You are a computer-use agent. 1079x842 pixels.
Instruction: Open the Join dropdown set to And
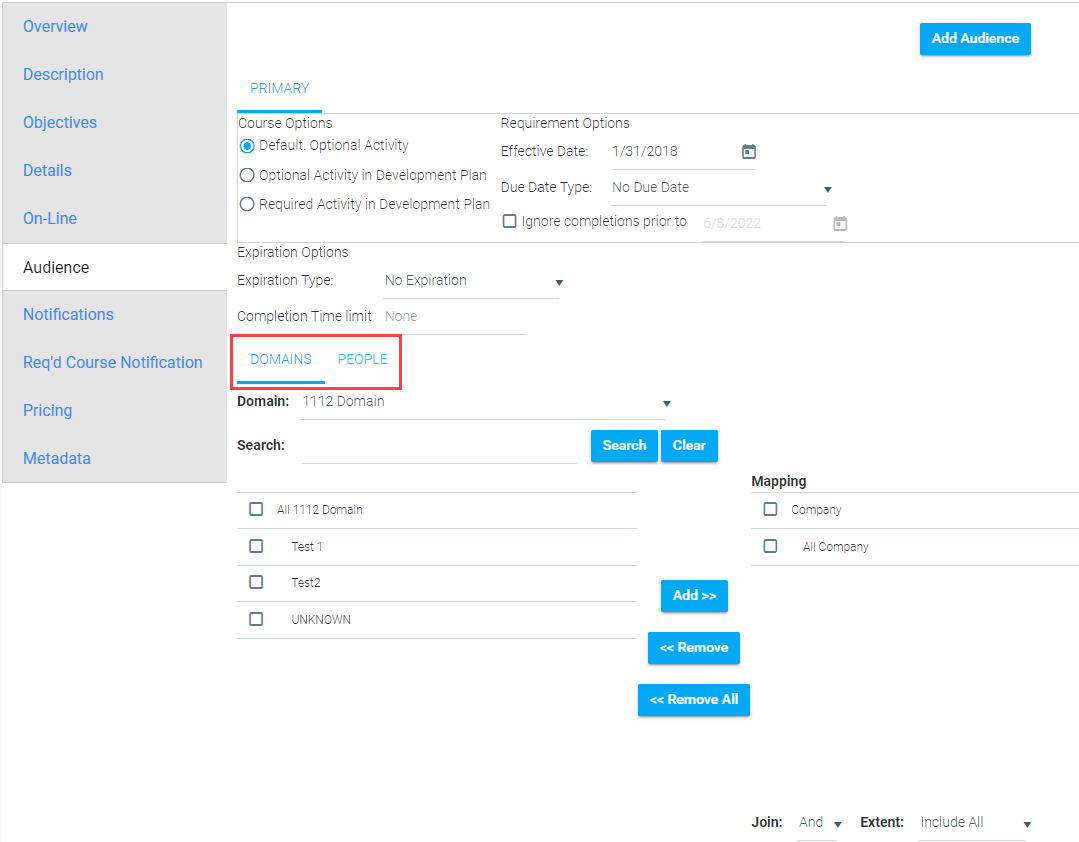point(820,823)
